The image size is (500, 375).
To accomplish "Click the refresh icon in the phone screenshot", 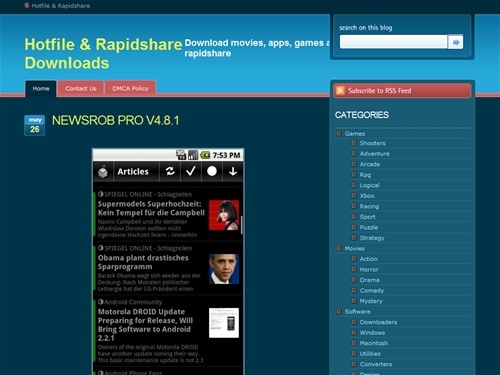I will [x=170, y=171].
